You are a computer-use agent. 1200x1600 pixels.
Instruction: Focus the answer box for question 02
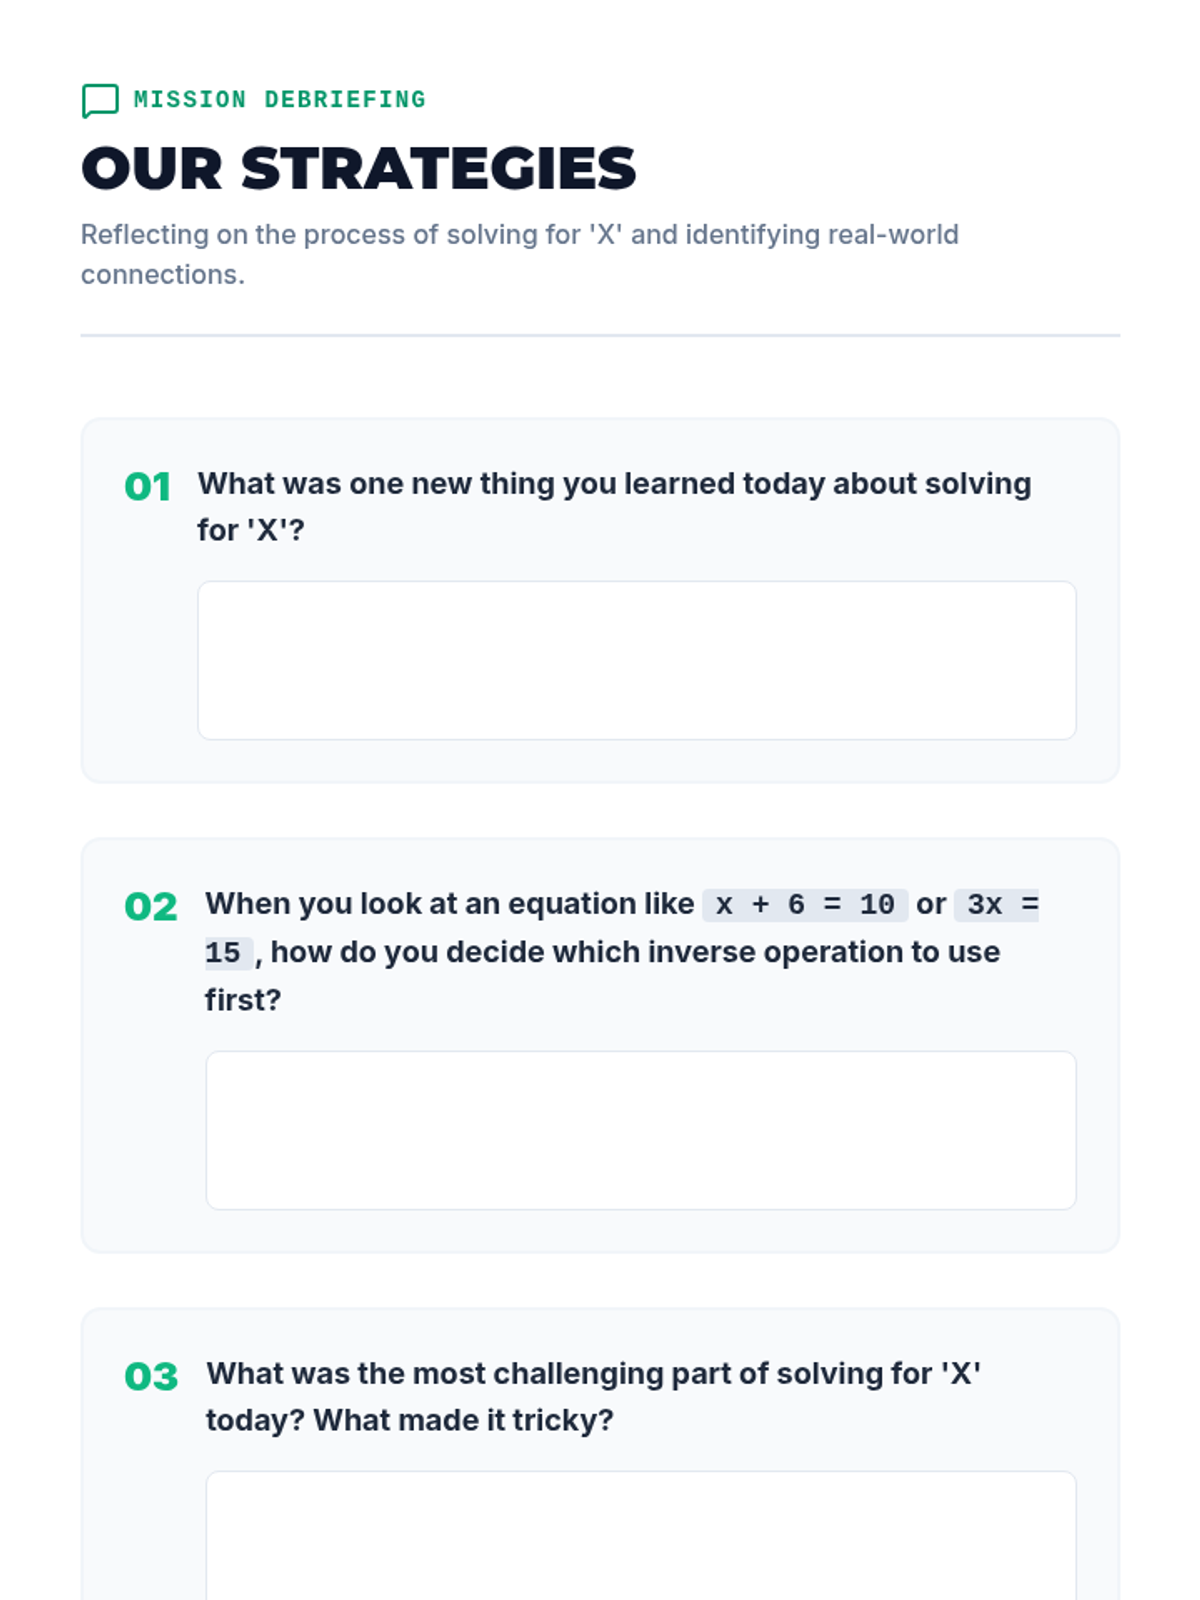(x=640, y=1130)
